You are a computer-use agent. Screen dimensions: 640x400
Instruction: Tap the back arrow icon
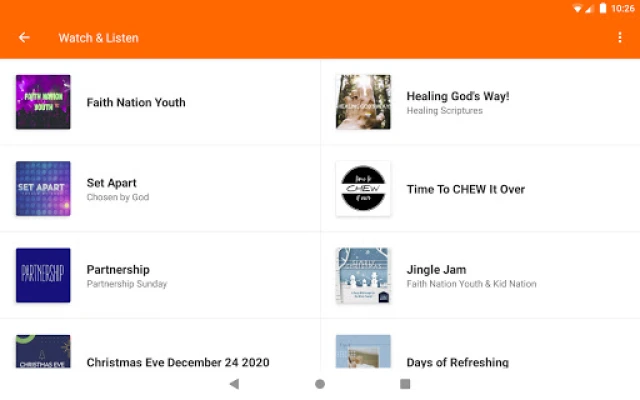[x=24, y=38]
